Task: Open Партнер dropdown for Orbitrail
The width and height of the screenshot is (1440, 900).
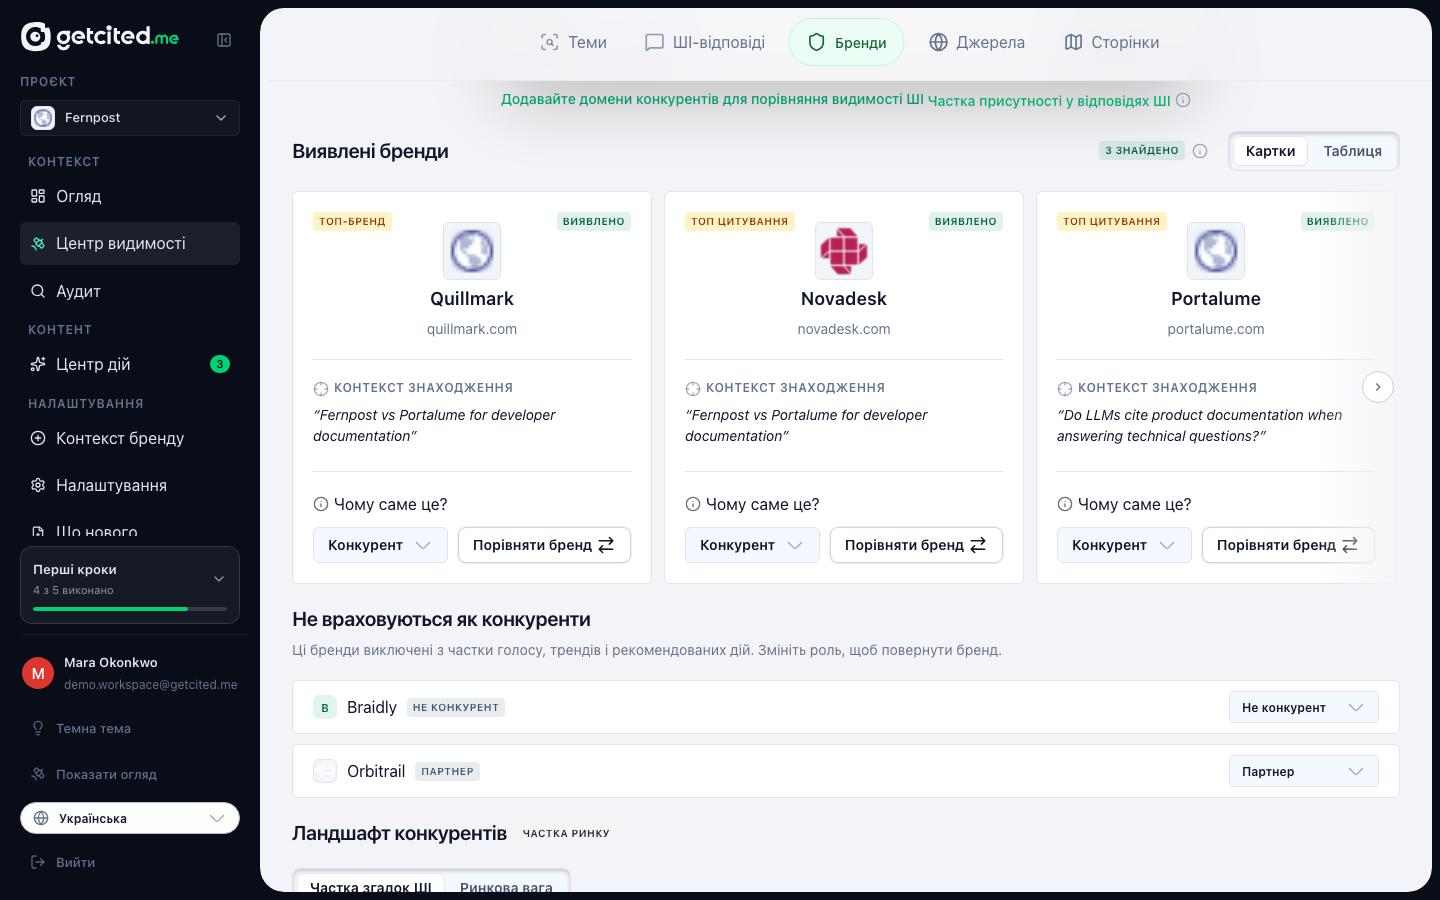Action: (1304, 771)
